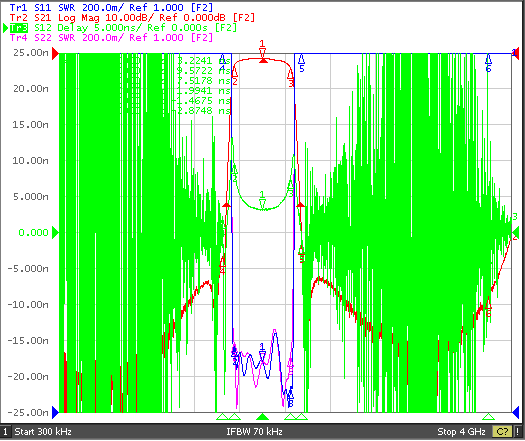
Task: Click the yellow C? correction status indicator
Action: pyautogui.click(x=502, y=432)
